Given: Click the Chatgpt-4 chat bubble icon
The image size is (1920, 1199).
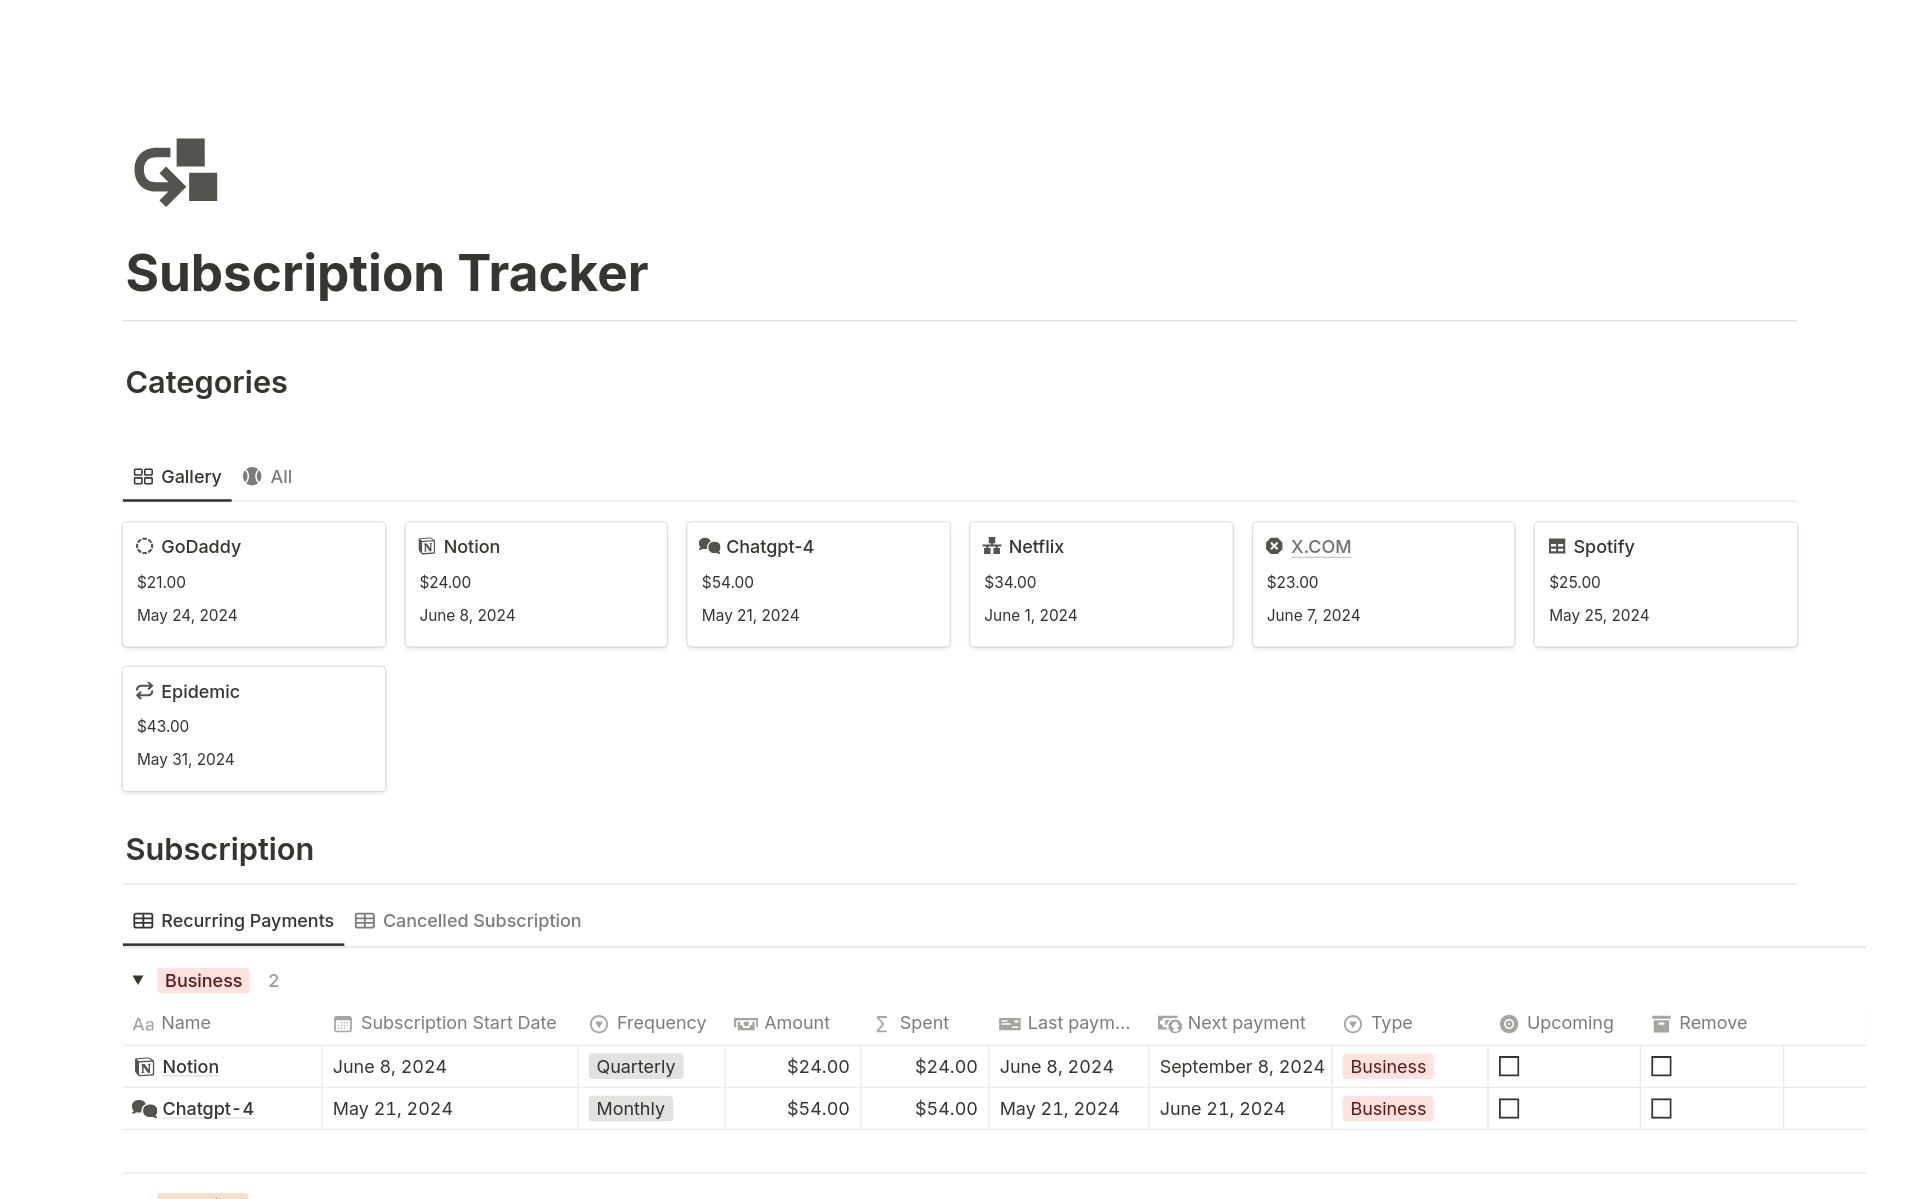Looking at the screenshot, I should pos(710,546).
